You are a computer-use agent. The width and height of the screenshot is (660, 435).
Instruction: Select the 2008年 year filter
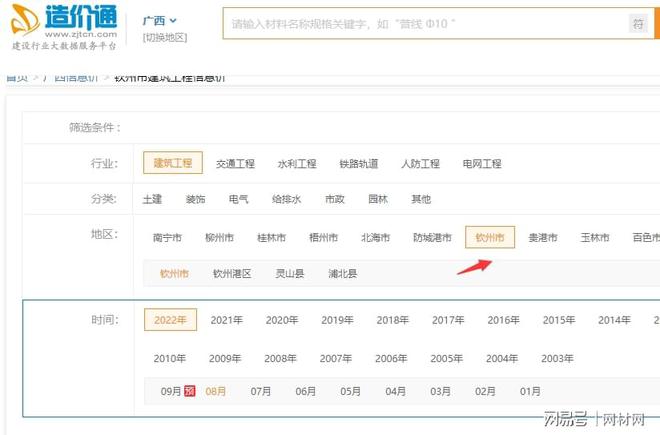coord(280,359)
